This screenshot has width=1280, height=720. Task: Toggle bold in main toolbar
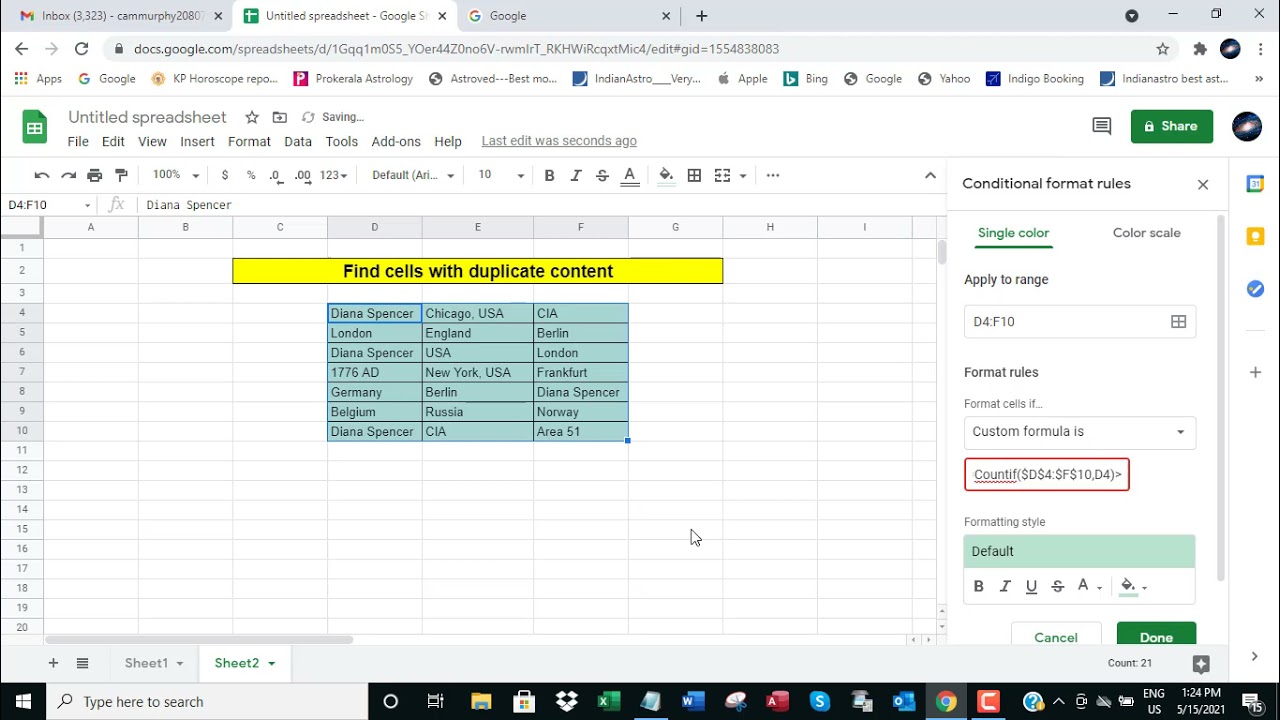549,175
